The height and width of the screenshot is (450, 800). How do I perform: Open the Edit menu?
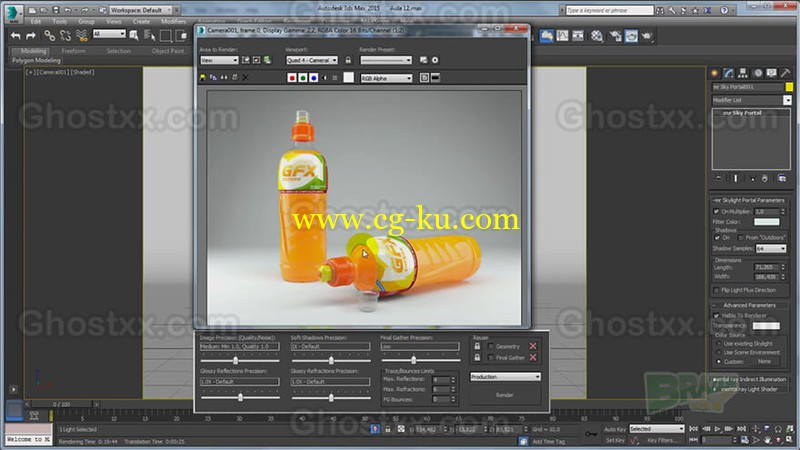point(35,21)
